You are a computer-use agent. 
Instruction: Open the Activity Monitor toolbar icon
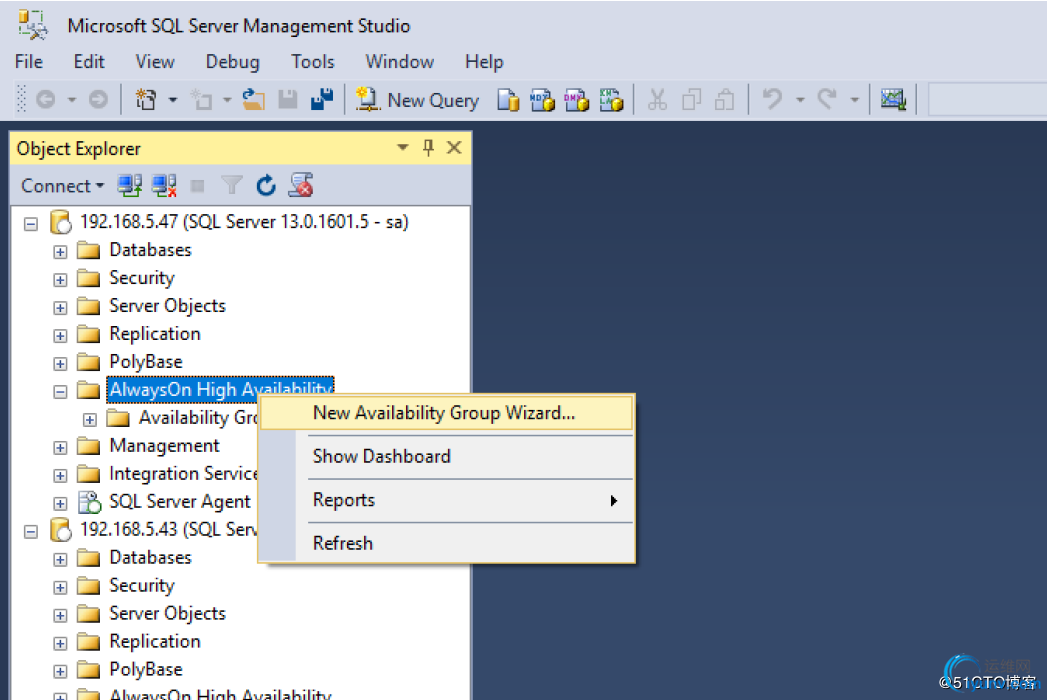893,100
